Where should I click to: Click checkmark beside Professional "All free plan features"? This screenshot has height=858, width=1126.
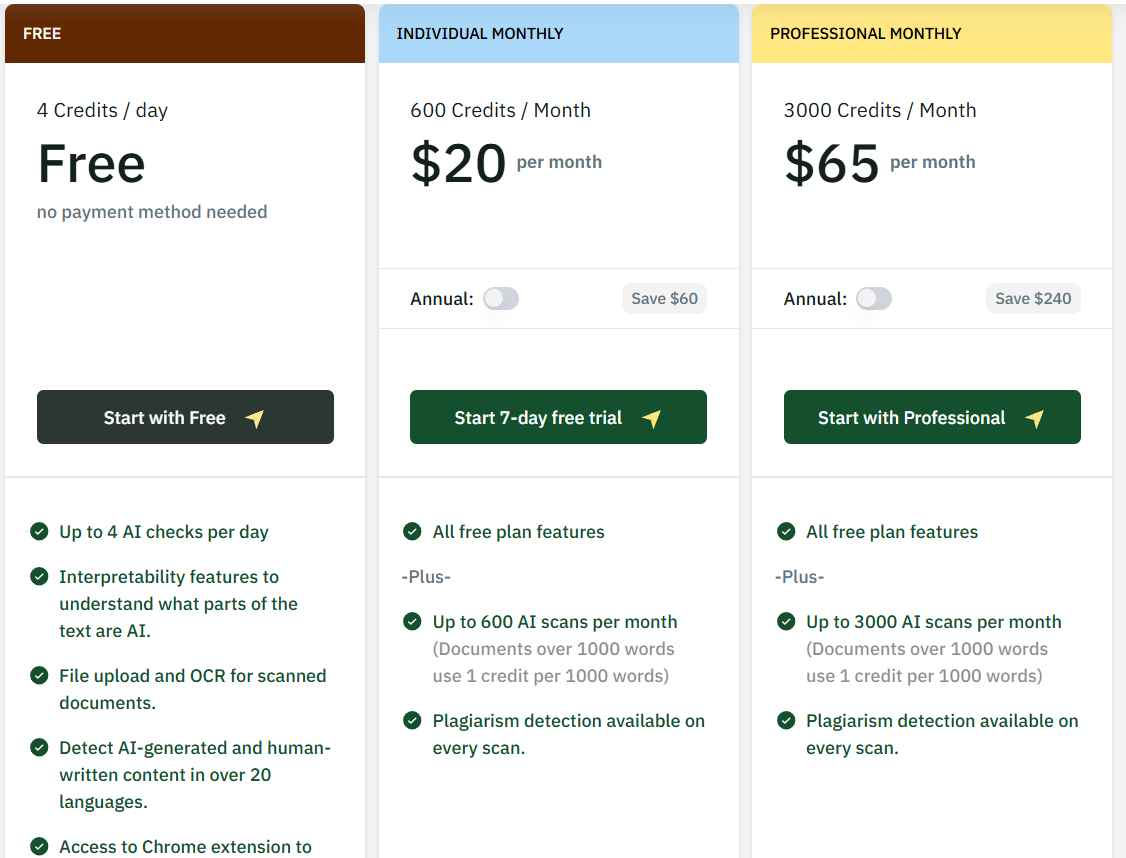(786, 531)
